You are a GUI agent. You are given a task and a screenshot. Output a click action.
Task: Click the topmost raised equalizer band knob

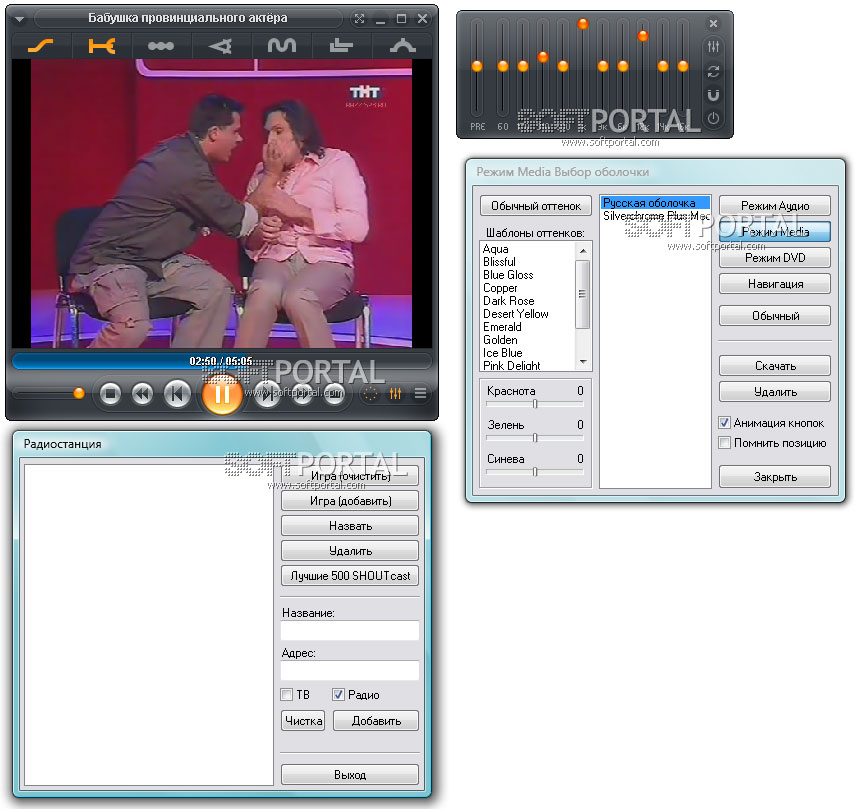tap(583, 23)
